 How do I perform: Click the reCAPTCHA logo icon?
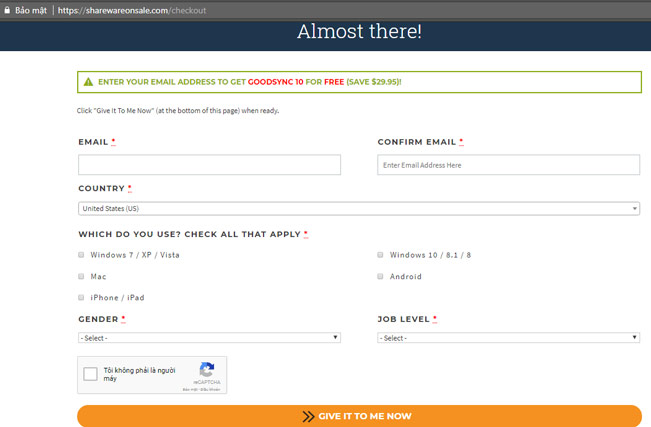[x=207, y=369]
